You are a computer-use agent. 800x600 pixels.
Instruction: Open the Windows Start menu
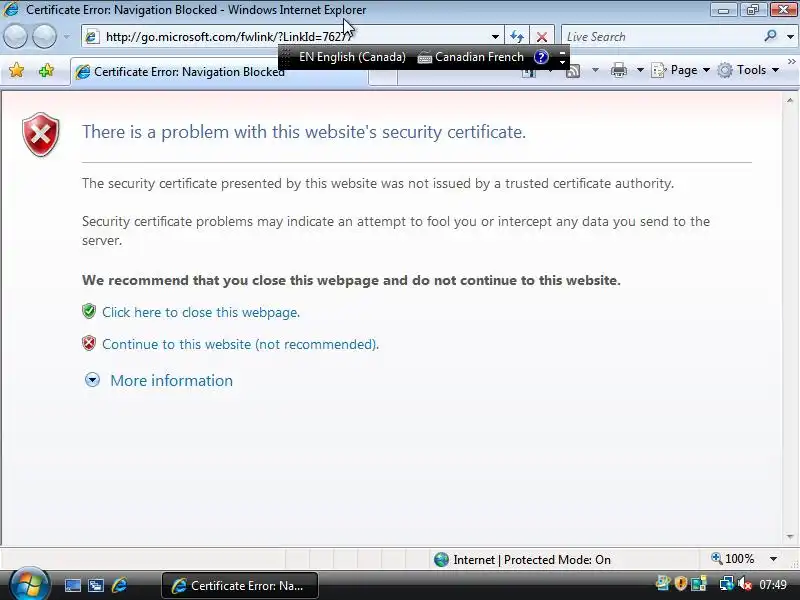click(x=29, y=585)
